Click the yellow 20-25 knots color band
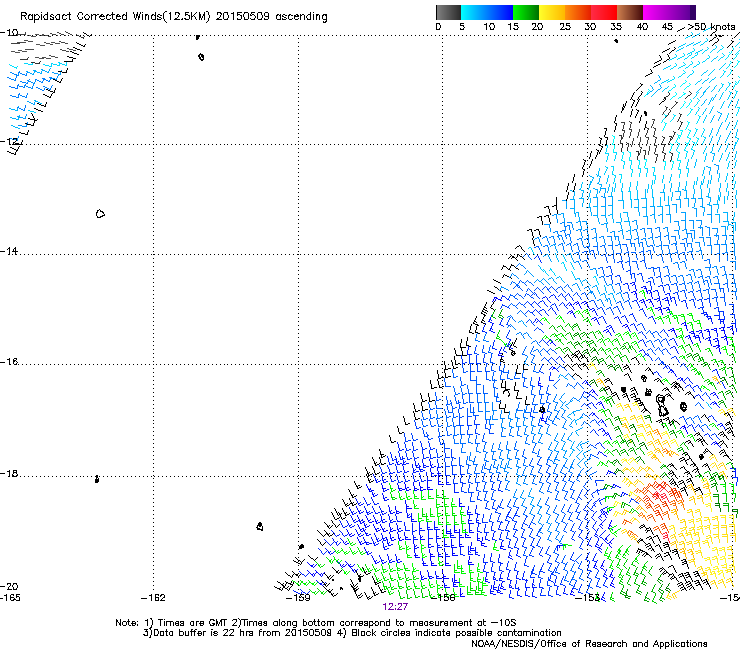 tap(552, 12)
